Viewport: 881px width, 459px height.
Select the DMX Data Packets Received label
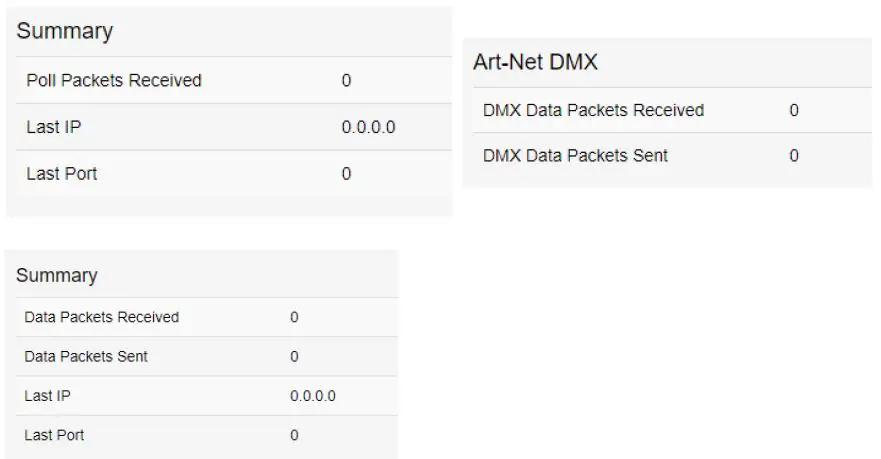coord(593,110)
